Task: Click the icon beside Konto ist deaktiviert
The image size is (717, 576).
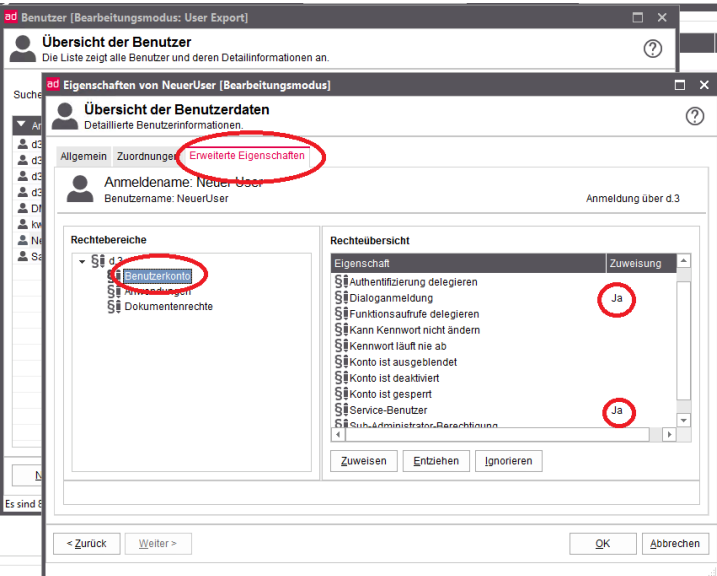Action: [341, 378]
